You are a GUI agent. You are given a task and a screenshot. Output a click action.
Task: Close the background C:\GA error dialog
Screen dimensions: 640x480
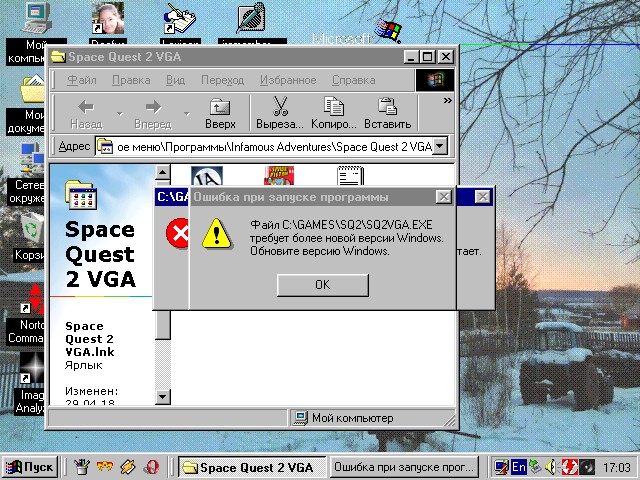tap(482, 197)
